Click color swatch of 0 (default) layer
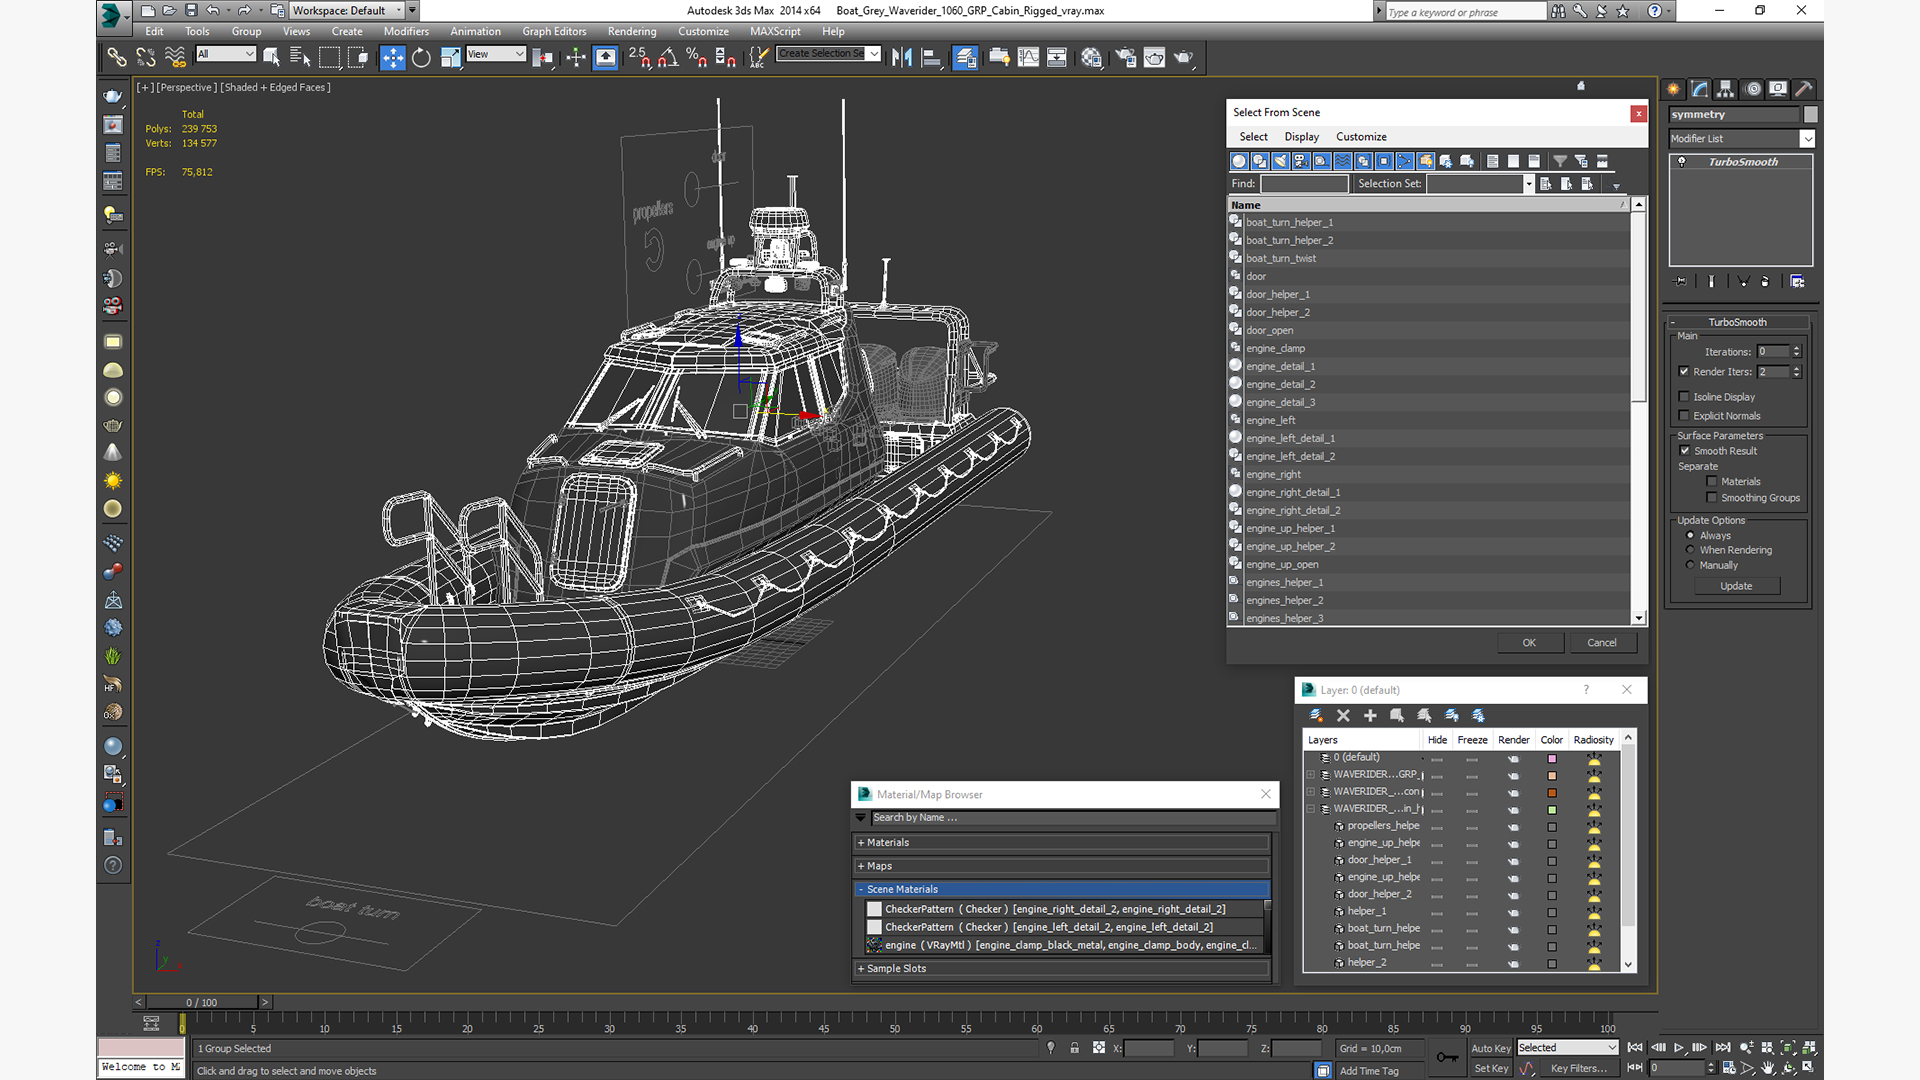Image resolution: width=1920 pixels, height=1080 pixels. (x=1552, y=759)
